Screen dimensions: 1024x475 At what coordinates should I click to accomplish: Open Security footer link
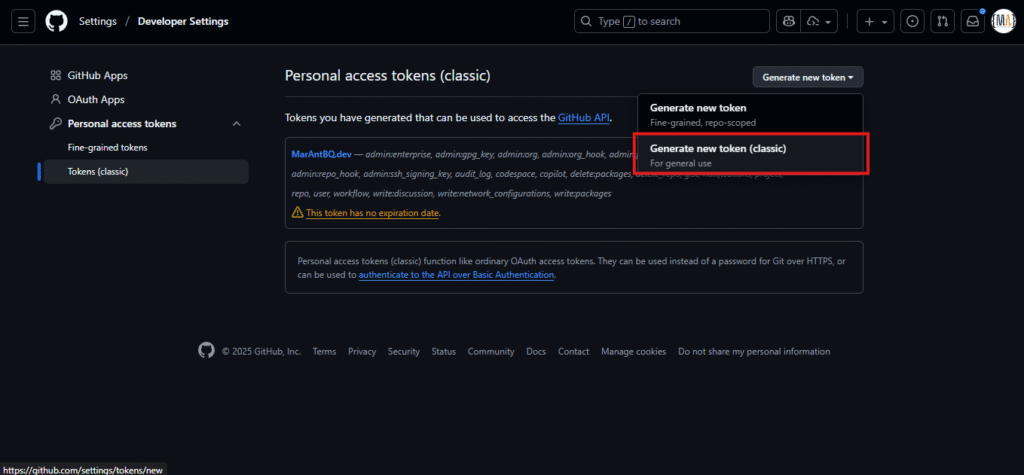[404, 352]
